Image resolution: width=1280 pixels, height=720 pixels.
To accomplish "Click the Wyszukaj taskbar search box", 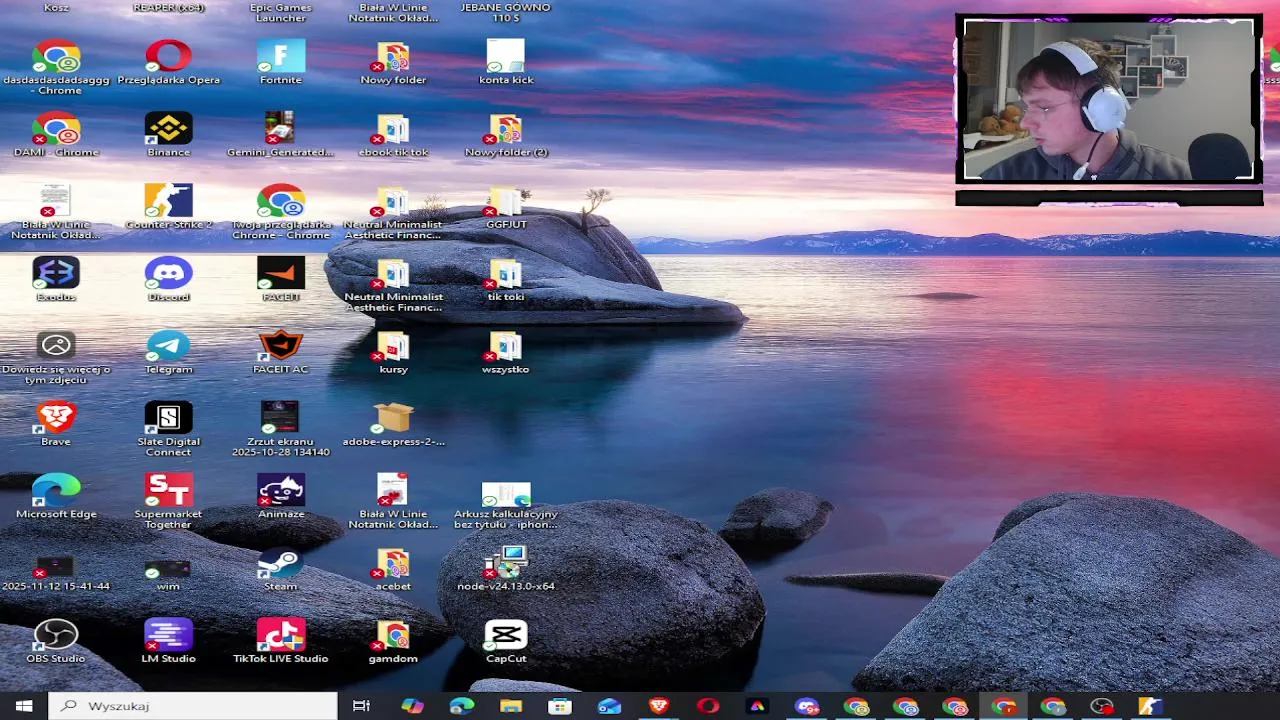I will [x=193, y=706].
